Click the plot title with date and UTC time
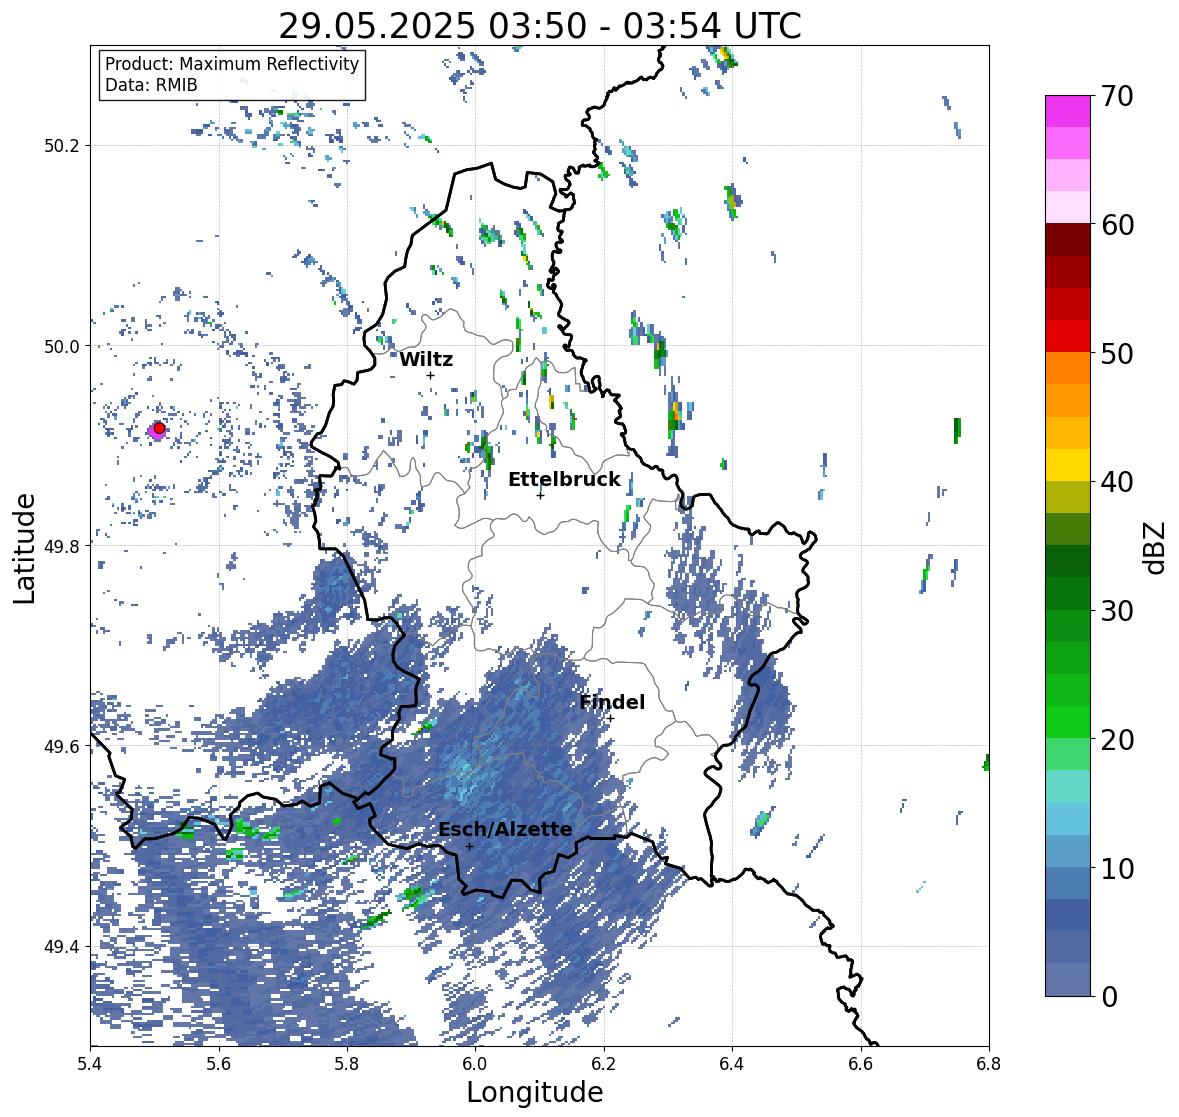This screenshot has height=1117, width=1179. [540, 26]
